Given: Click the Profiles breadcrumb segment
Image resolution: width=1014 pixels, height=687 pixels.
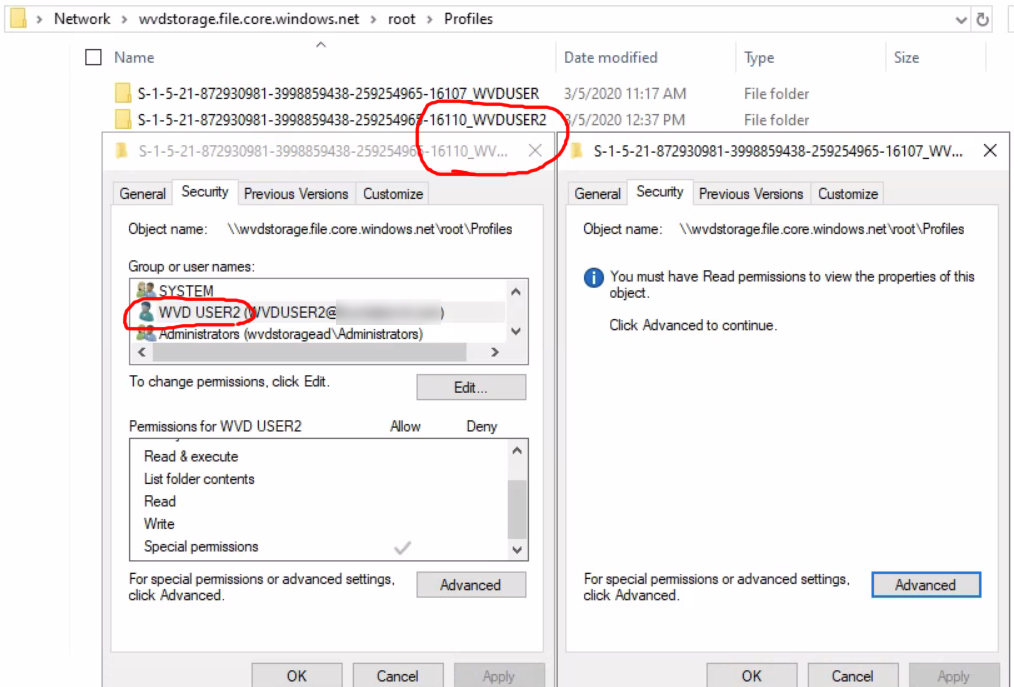Looking at the screenshot, I should pyautogui.click(x=468, y=19).
